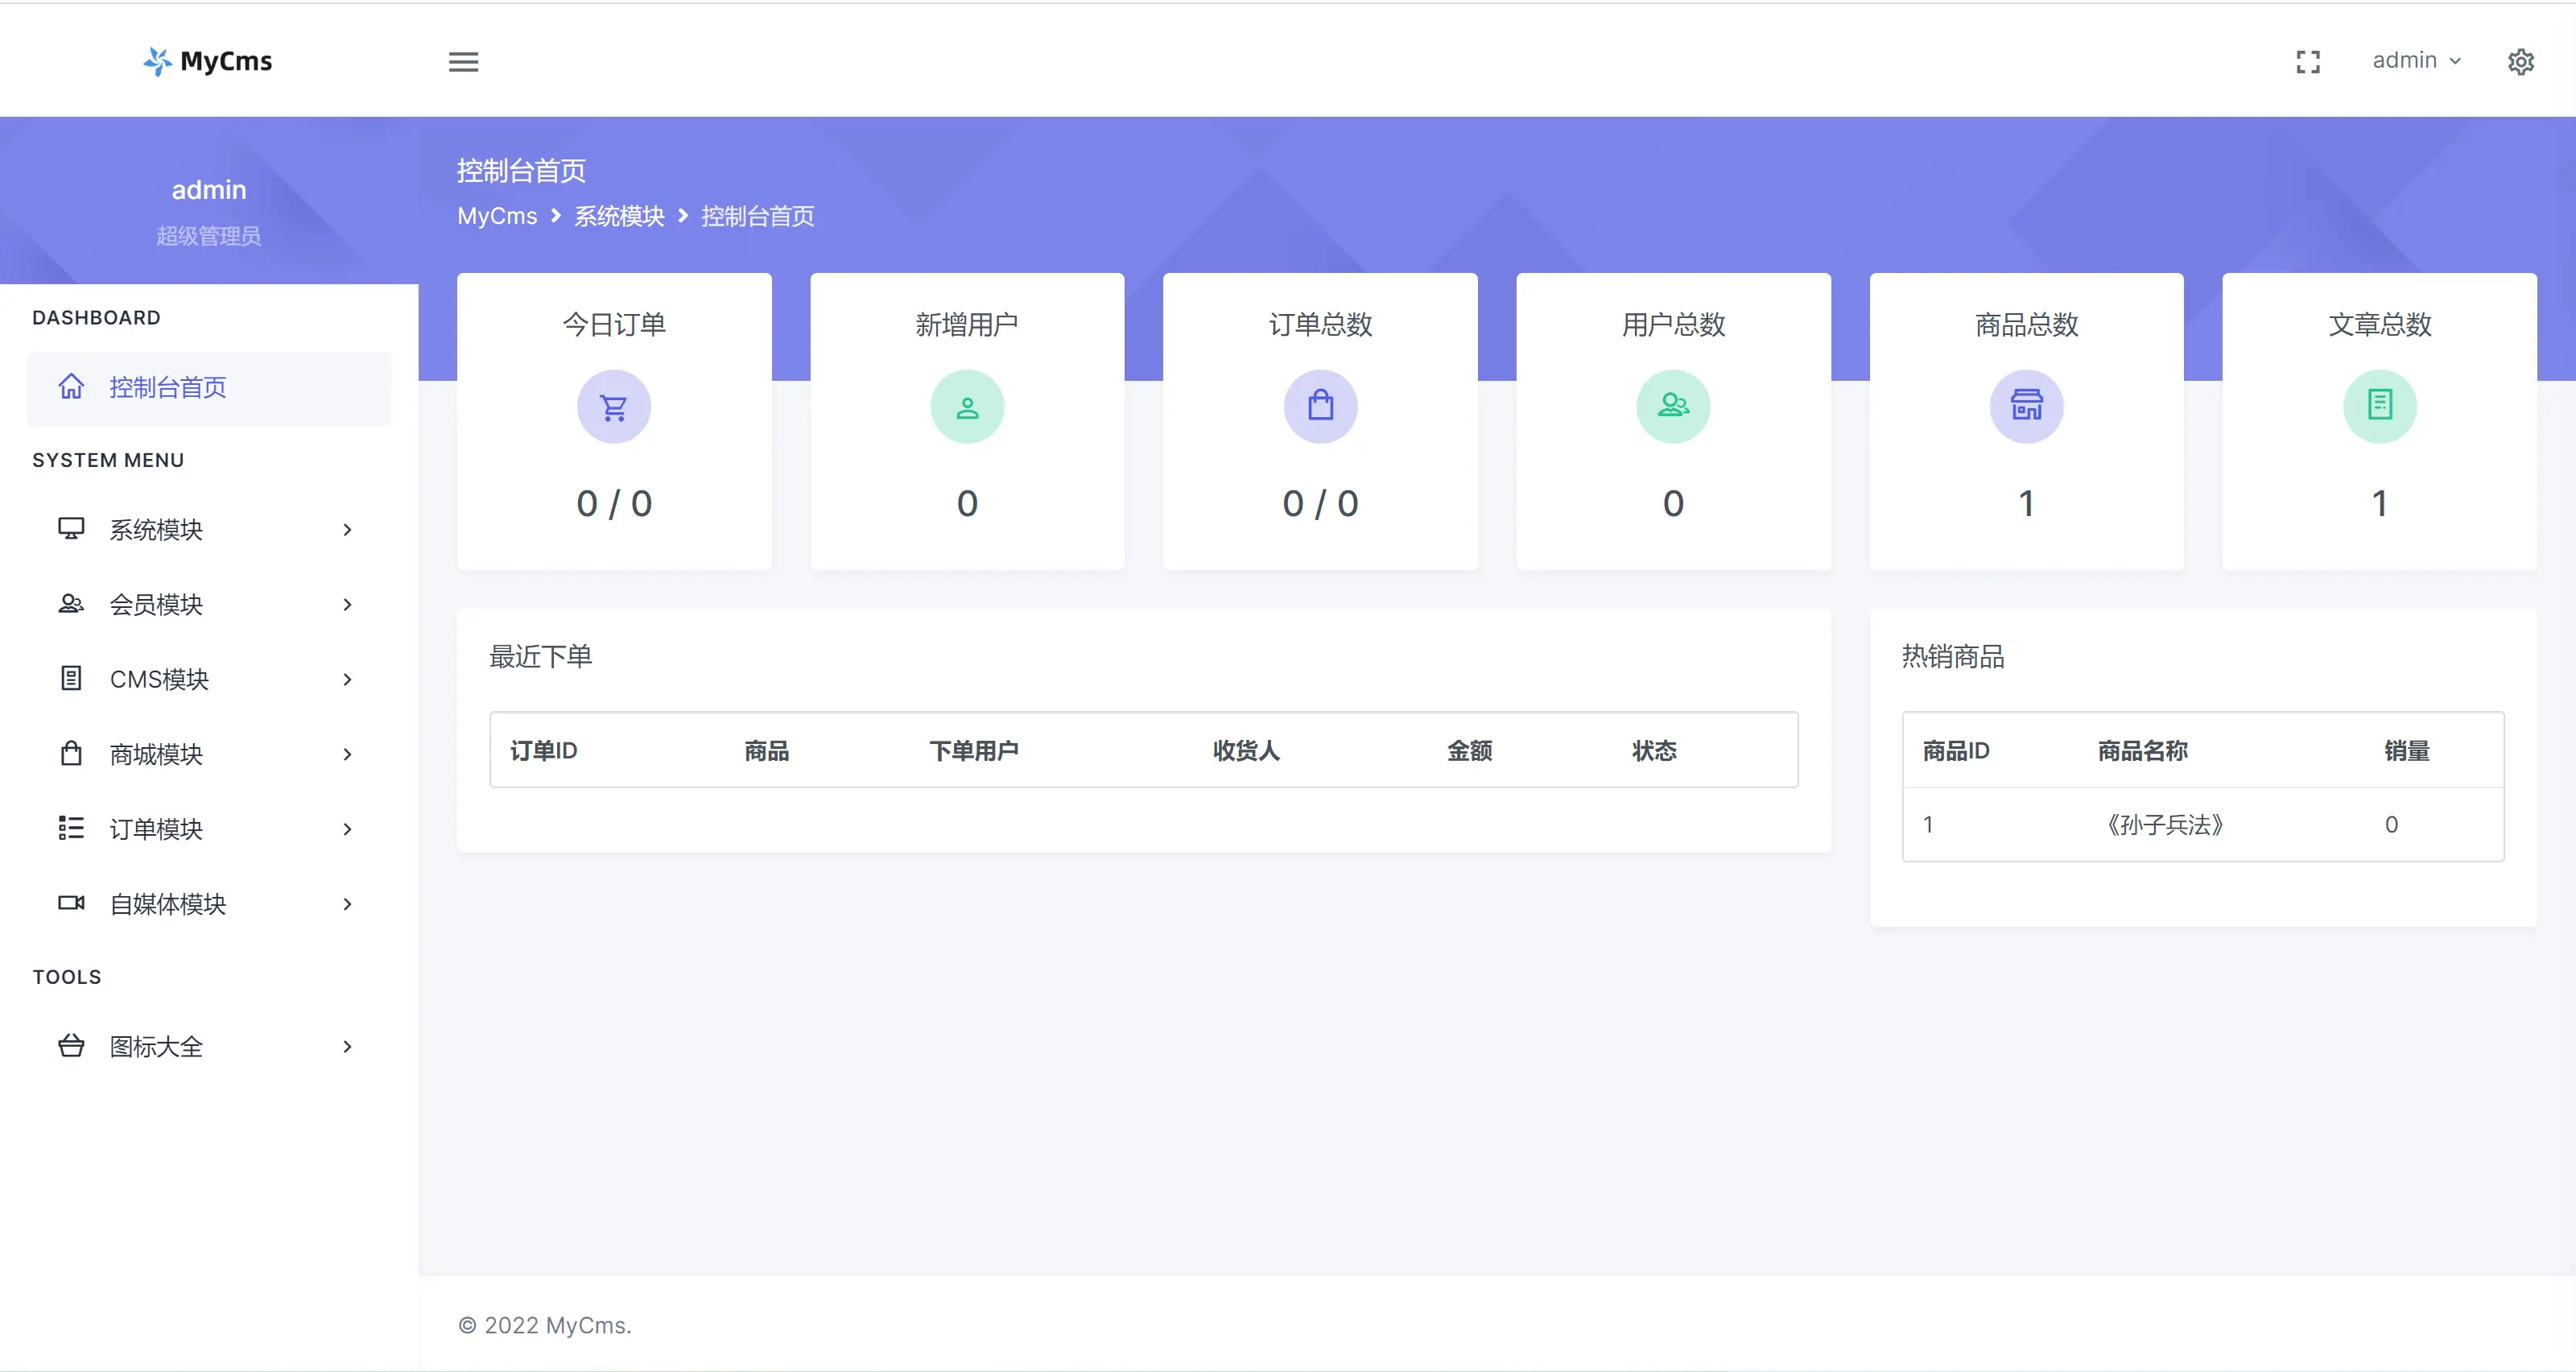Viewport: 2576px width, 1372px height.
Task: Click the MyCms breadcrumb link
Action: [497, 216]
